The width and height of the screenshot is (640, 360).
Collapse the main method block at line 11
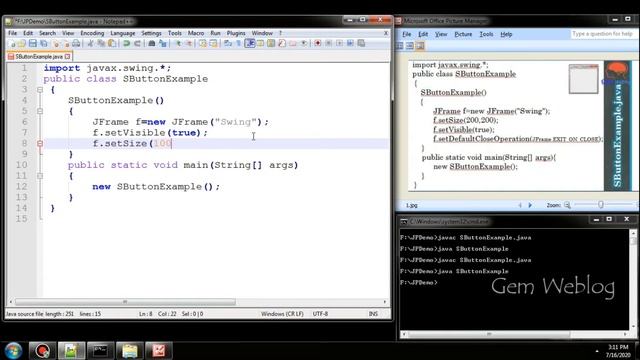pyautogui.click(x=40, y=176)
